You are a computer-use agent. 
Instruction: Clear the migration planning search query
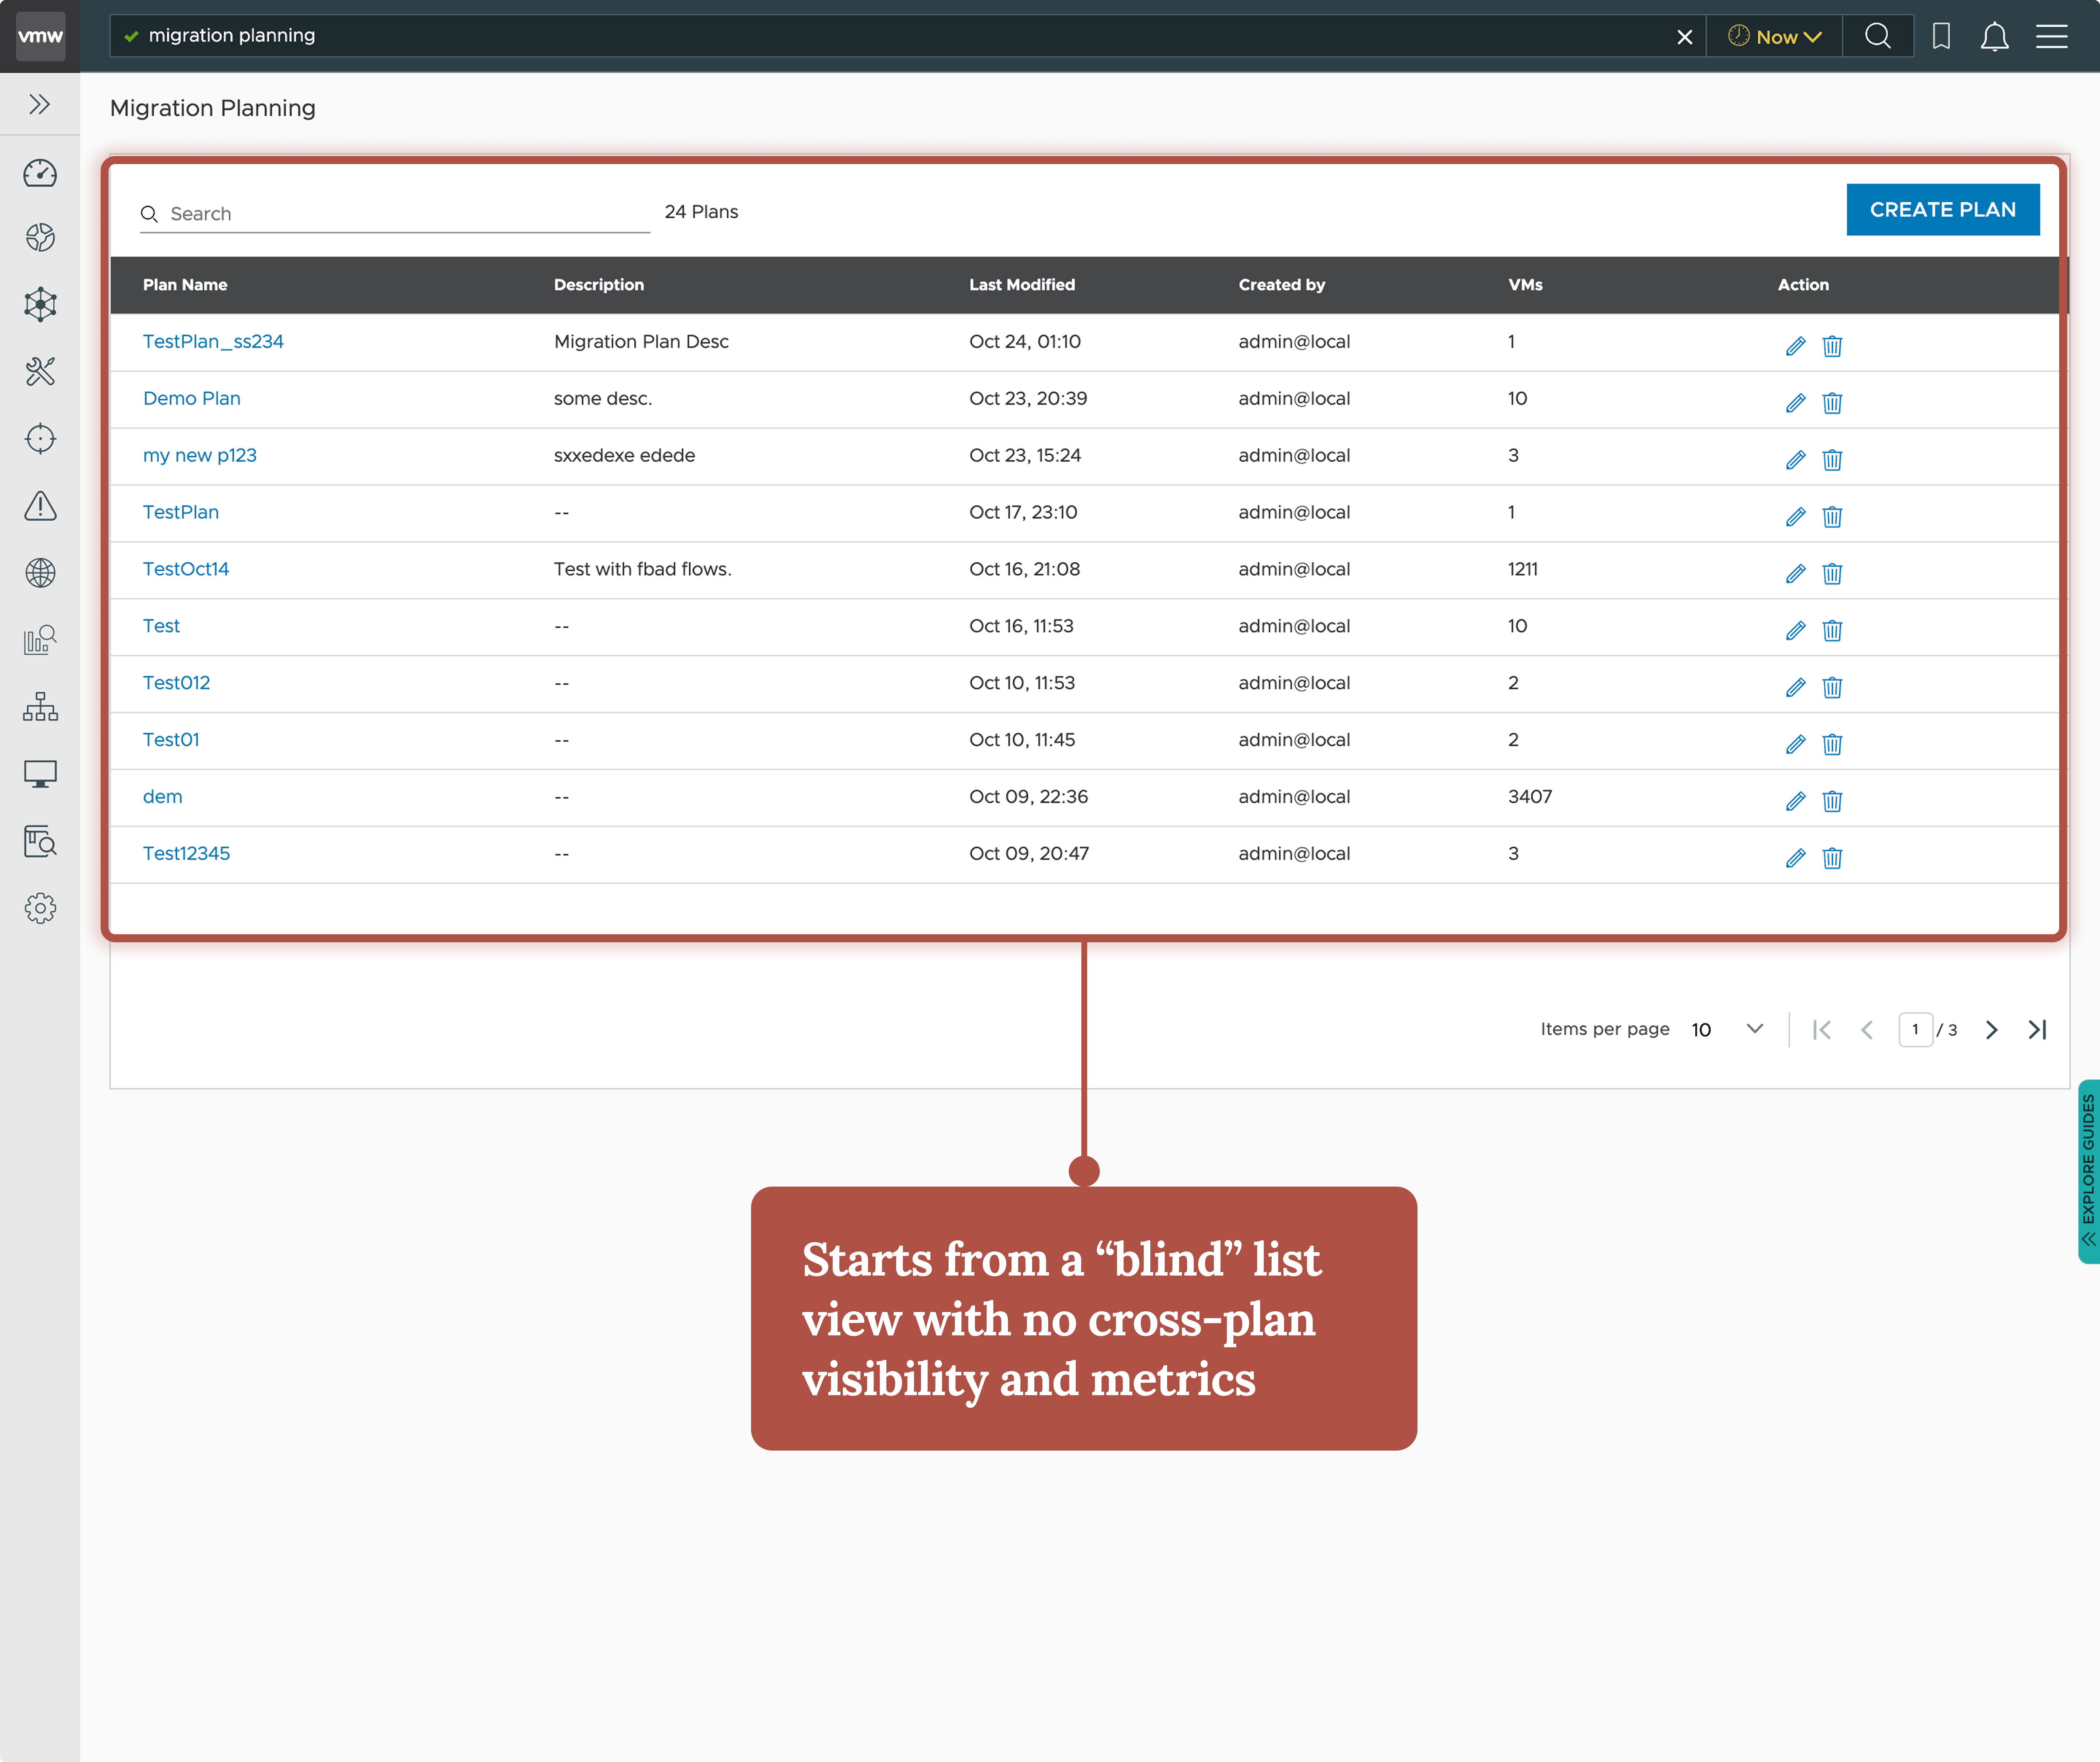[1685, 37]
